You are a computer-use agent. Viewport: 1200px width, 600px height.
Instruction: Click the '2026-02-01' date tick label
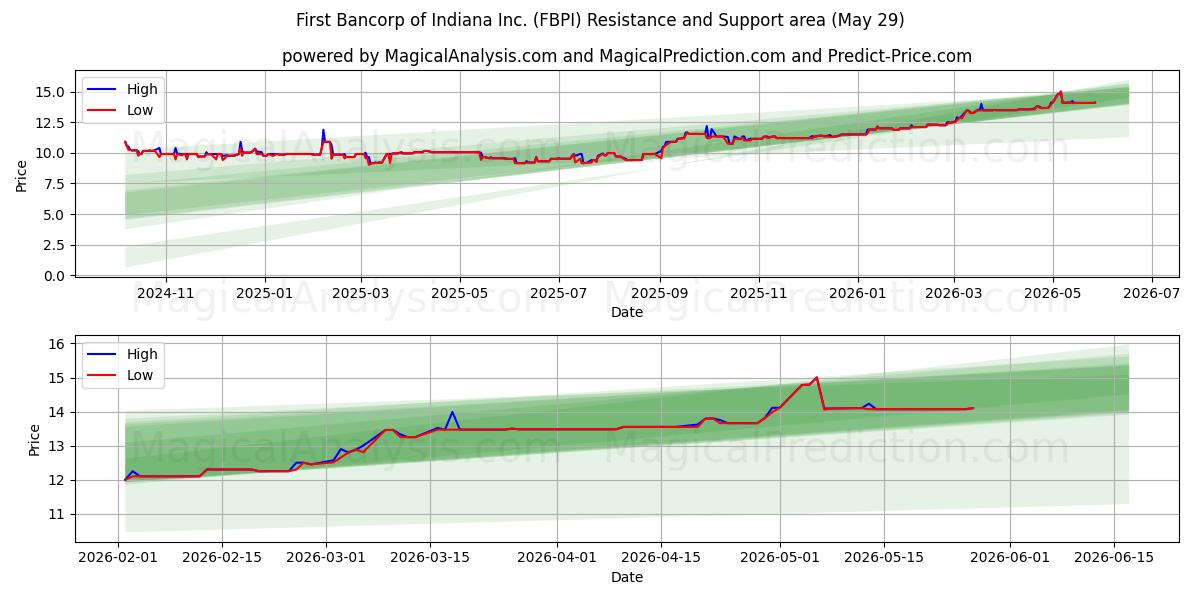coord(120,559)
